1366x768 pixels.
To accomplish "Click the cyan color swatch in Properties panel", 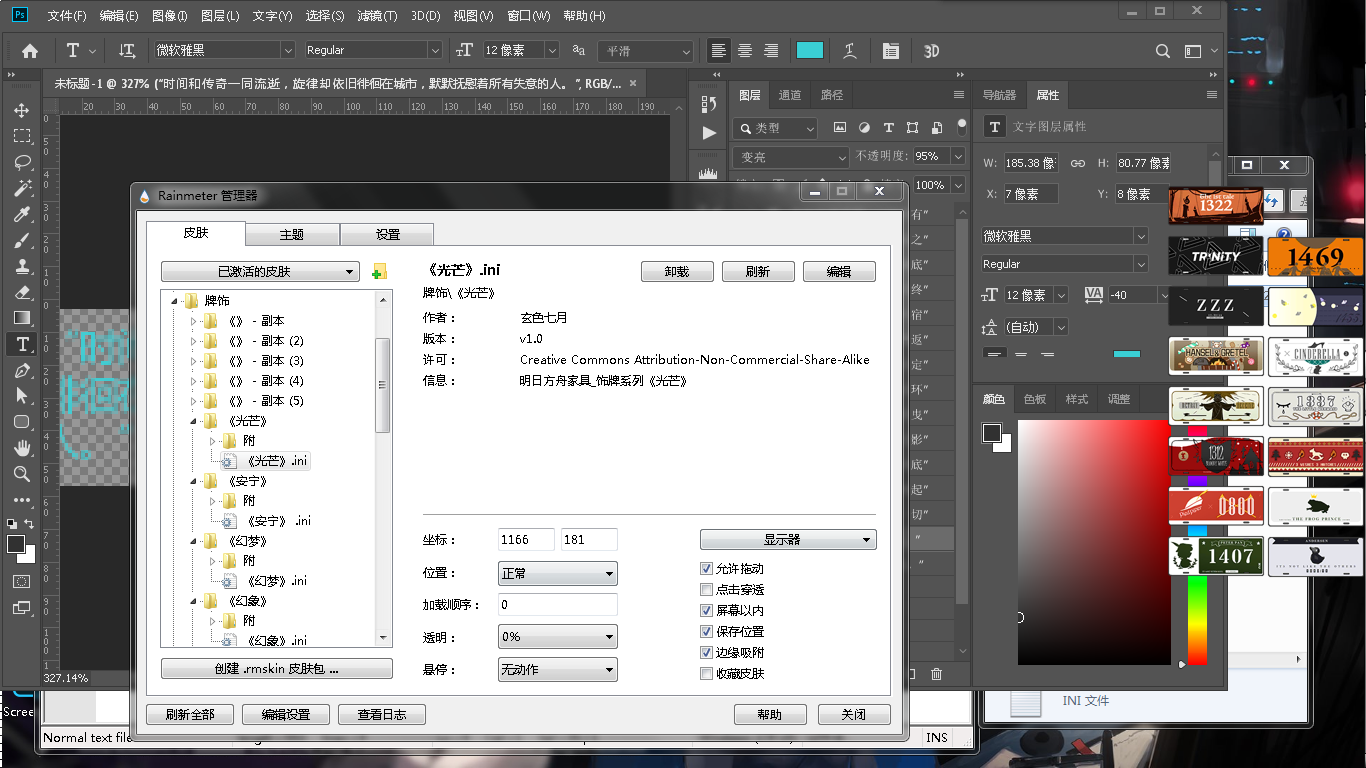I will coord(1127,353).
